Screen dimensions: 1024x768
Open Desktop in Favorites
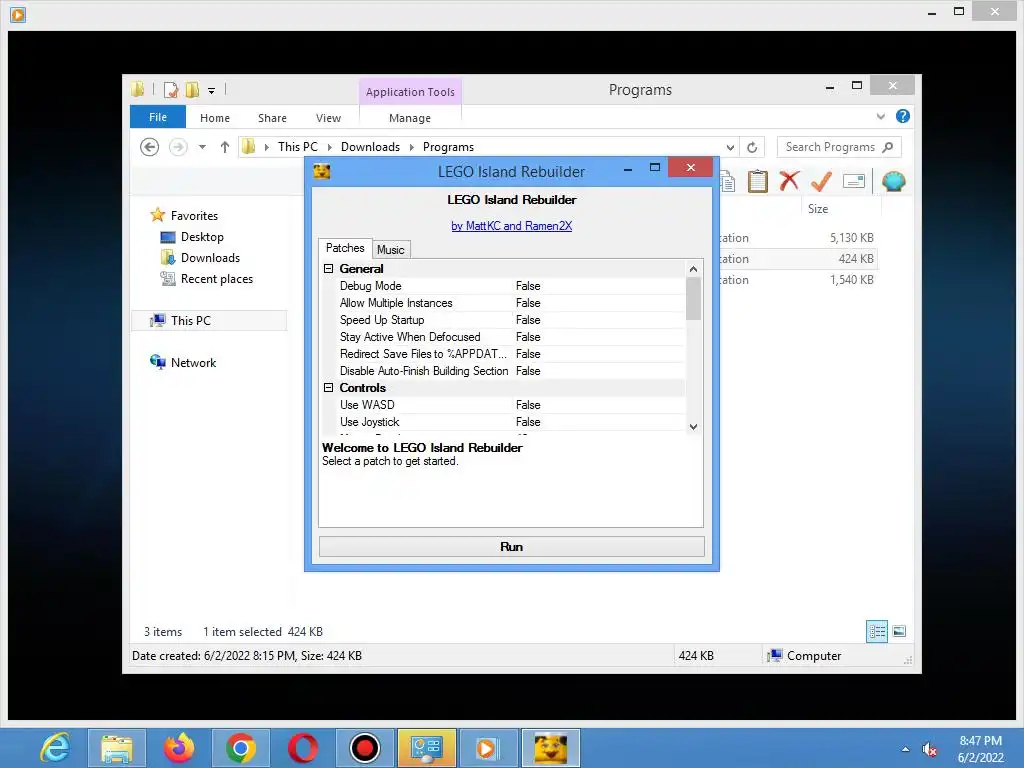click(x=202, y=236)
